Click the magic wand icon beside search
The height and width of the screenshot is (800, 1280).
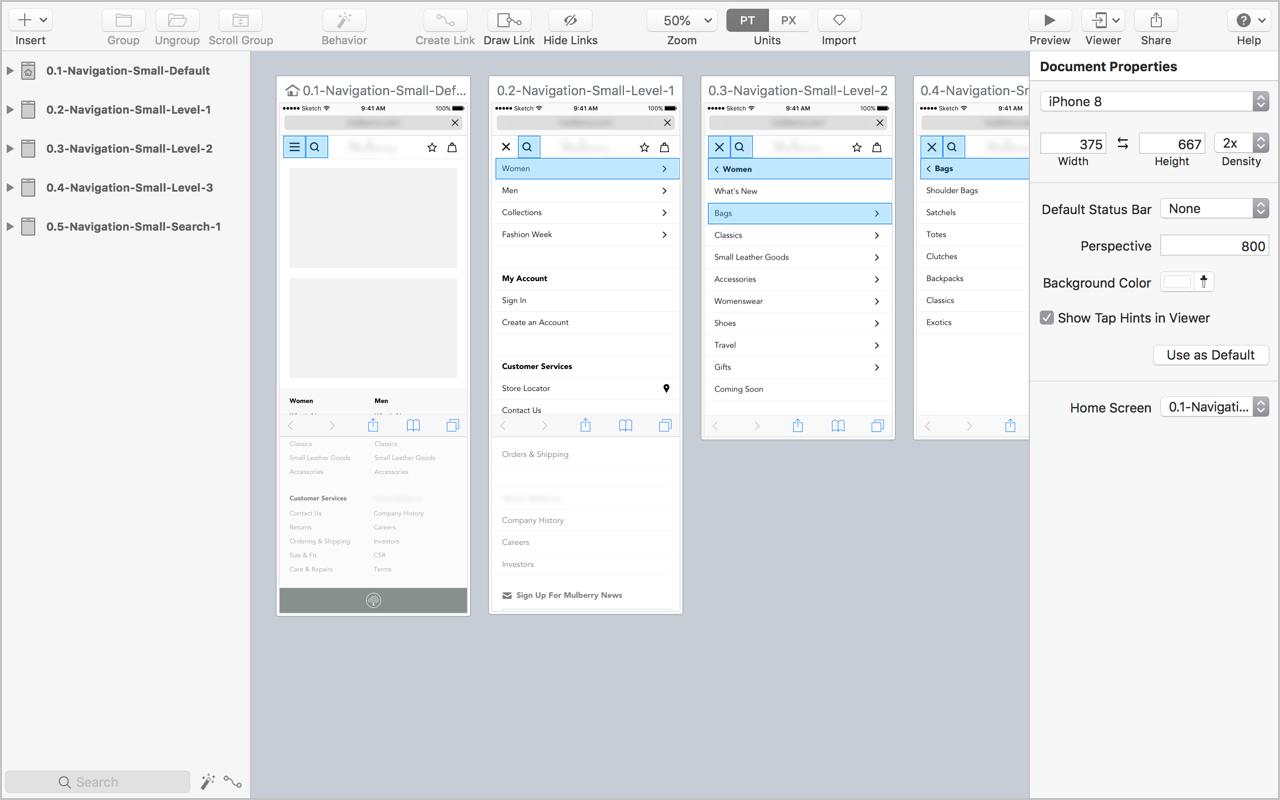208,782
